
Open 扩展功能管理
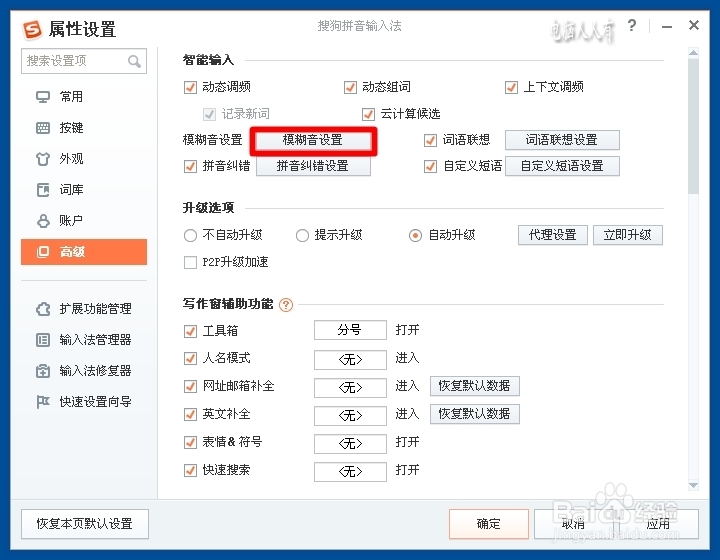(x=84, y=308)
